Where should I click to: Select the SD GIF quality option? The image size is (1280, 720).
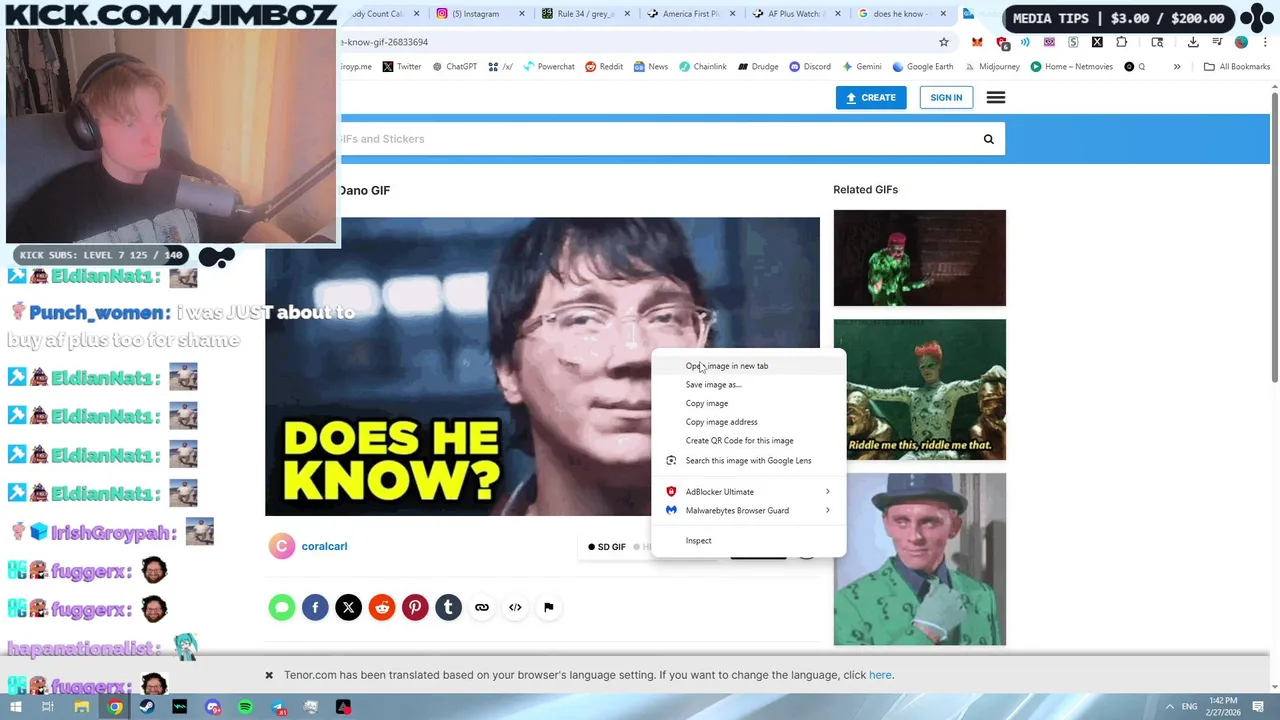click(607, 547)
